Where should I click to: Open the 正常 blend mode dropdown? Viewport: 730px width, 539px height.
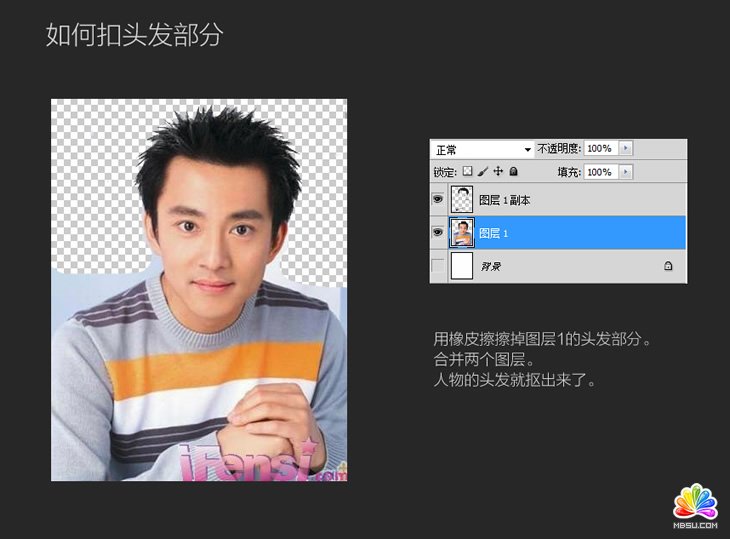click(x=482, y=149)
